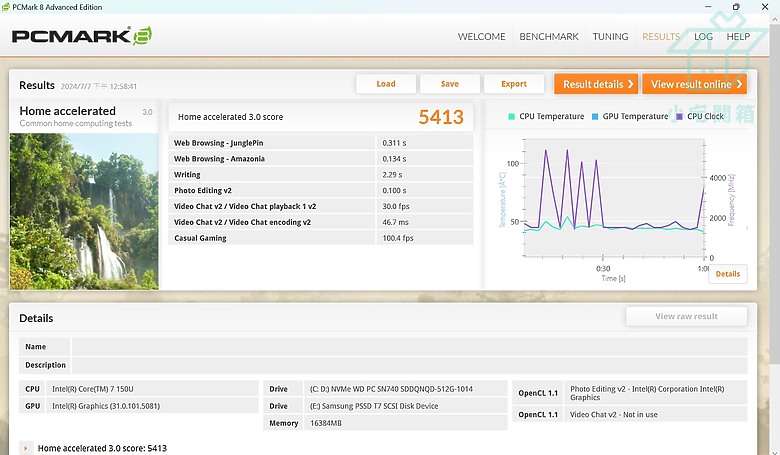
Task: Minimize the PCMark 8 window
Action: [x=708, y=7]
